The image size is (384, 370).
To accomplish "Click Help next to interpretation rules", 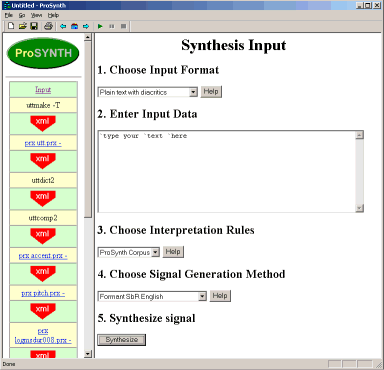I will click(173, 252).
